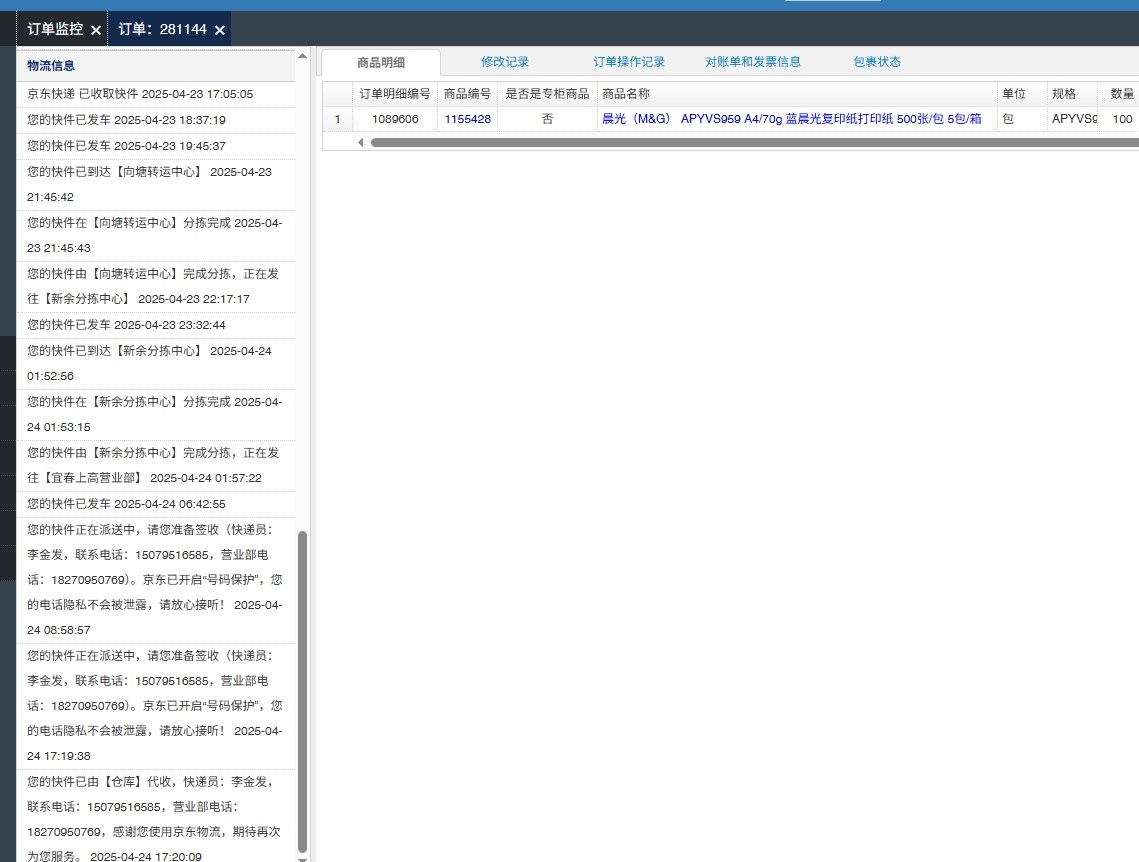The image size is (1139, 862).
Task: Click the 物流信息 panel header
Action: click(x=156, y=65)
